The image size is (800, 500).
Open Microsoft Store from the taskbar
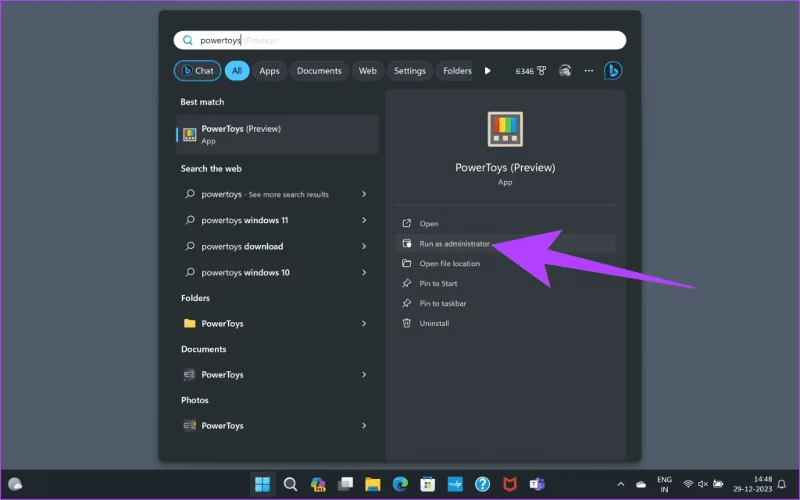[428, 484]
